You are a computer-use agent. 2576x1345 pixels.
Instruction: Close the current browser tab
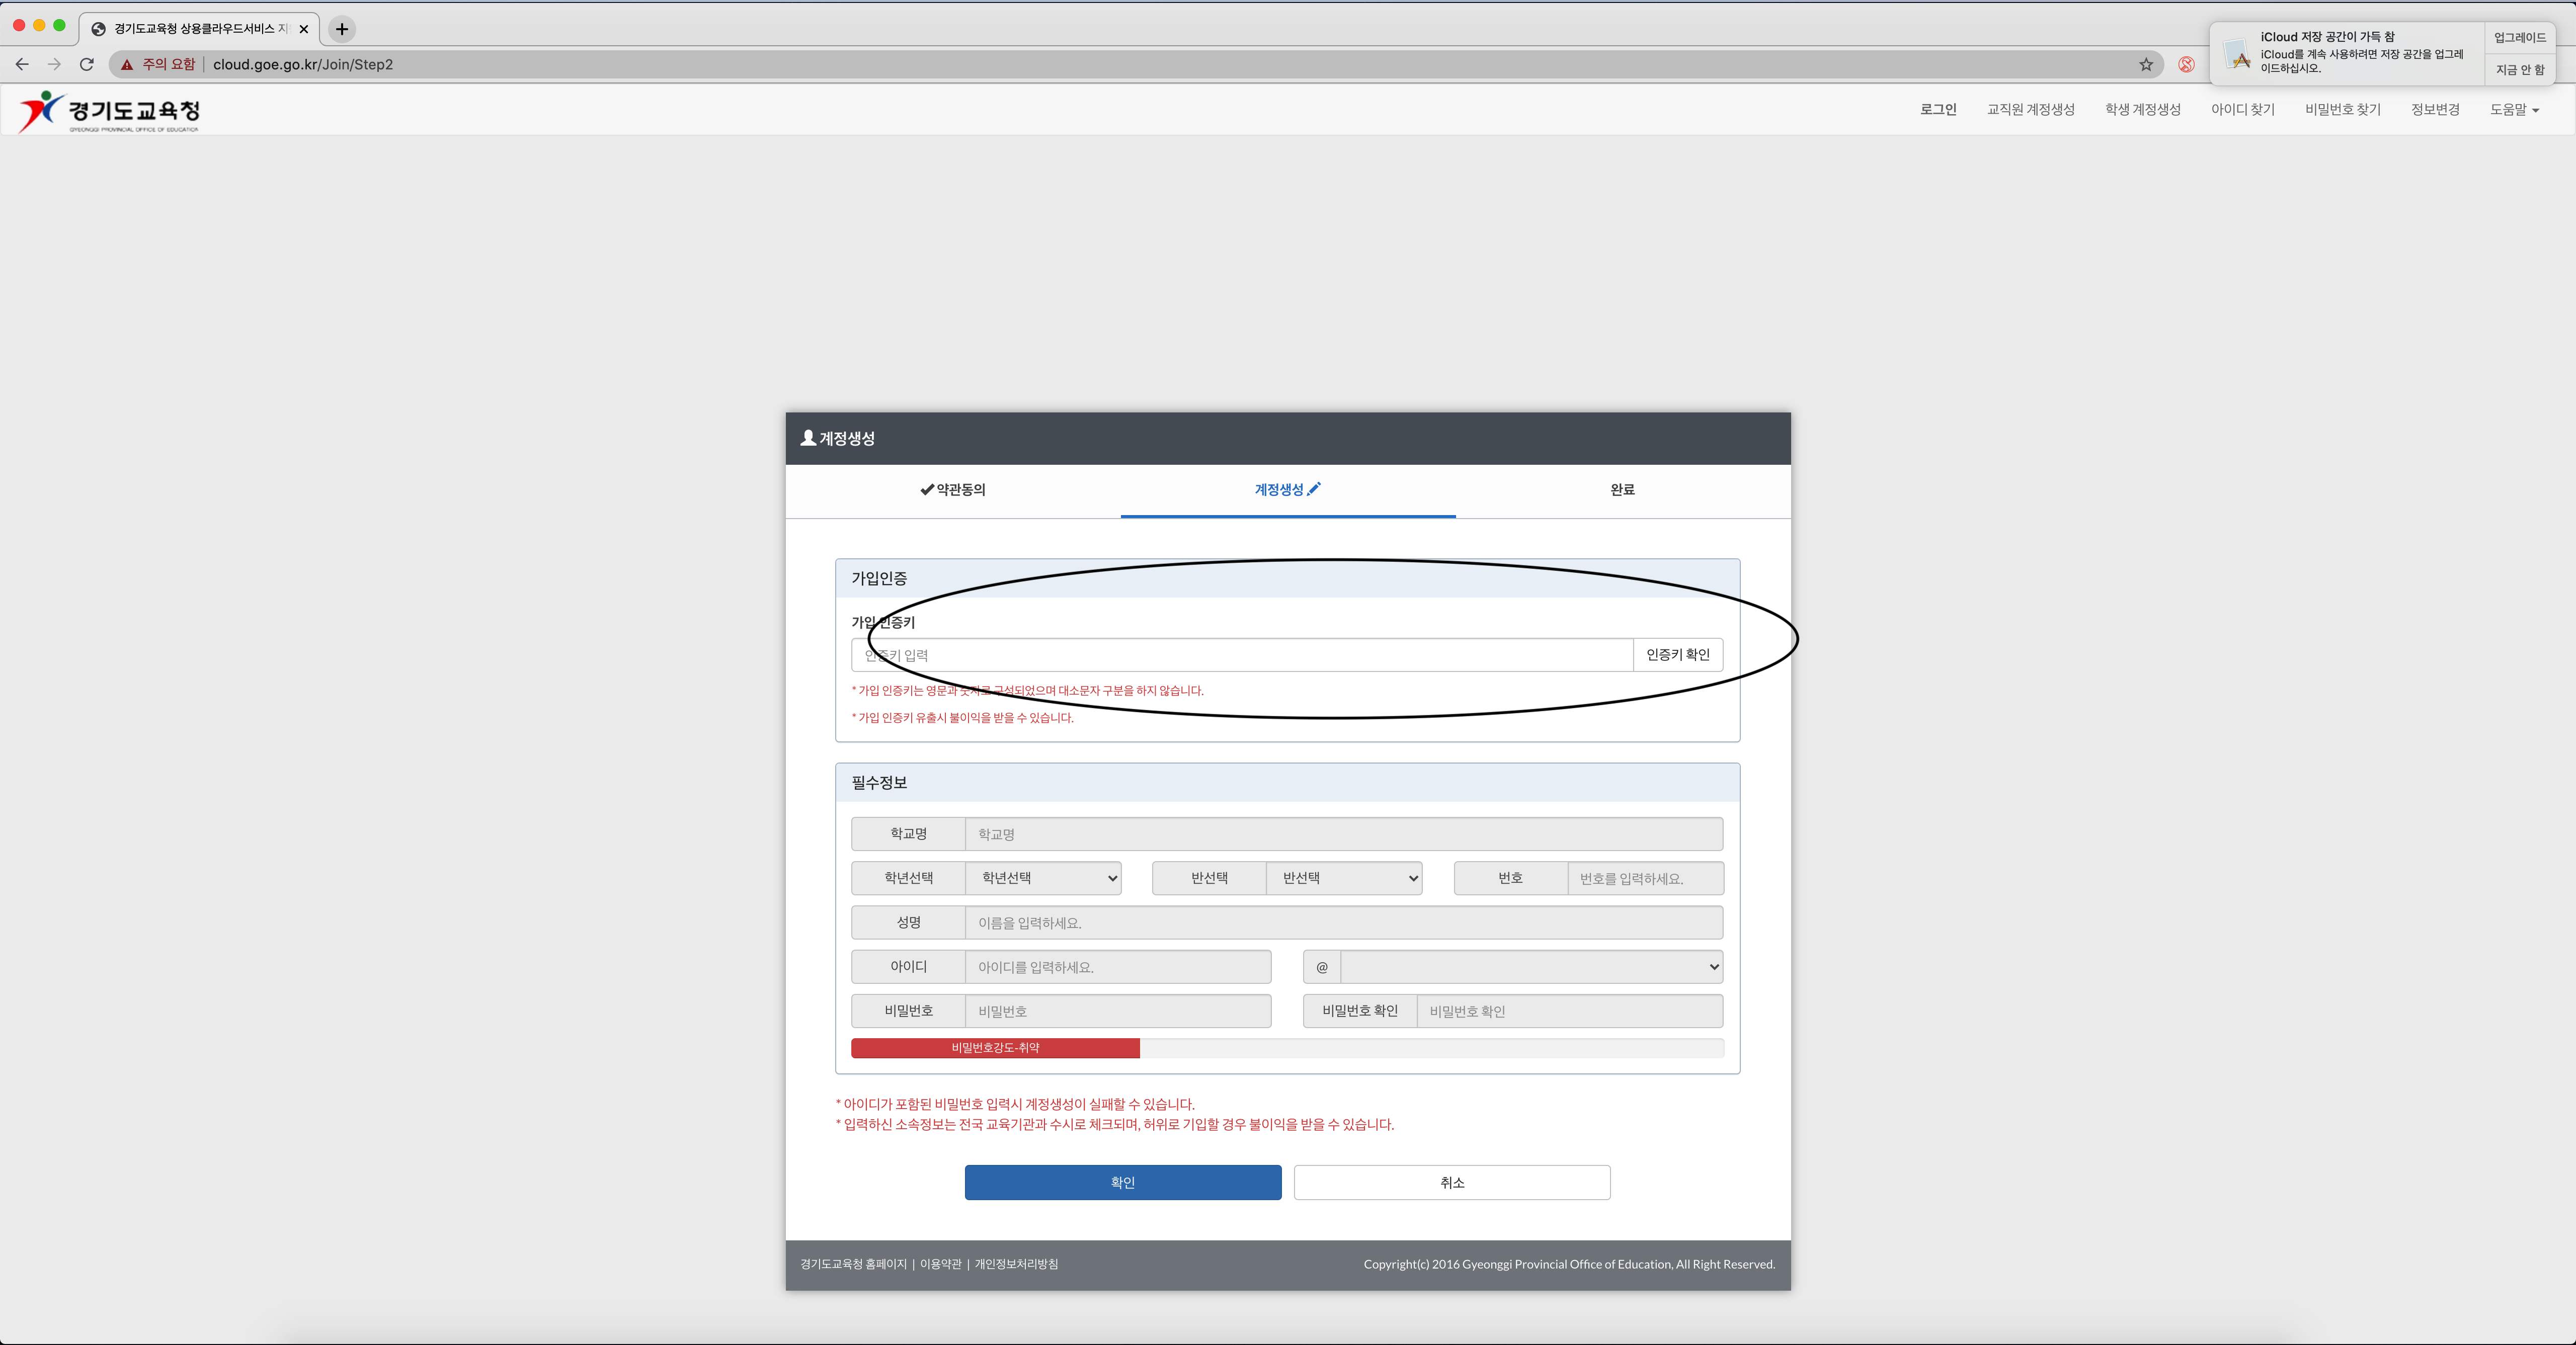pyautogui.click(x=304, y=29)
